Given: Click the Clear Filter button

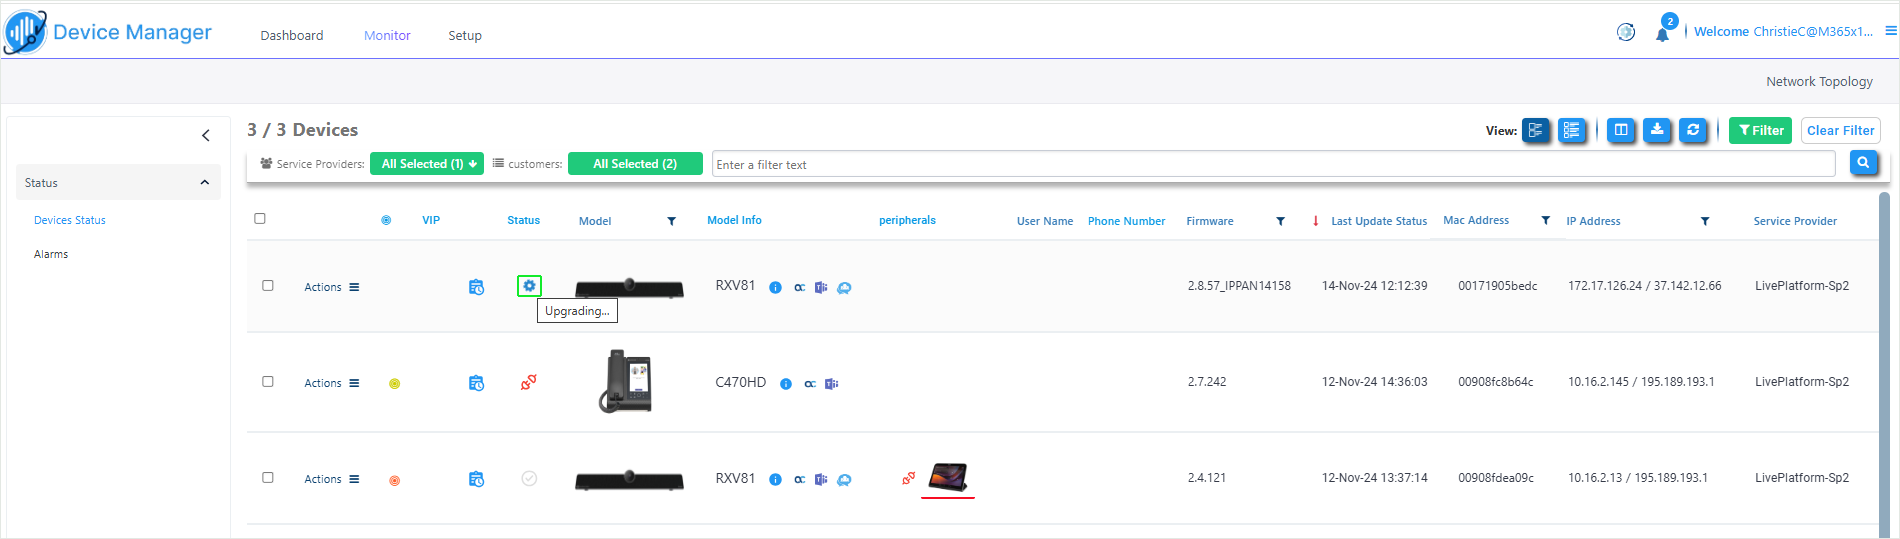Looking at the screenshot, I should coord(1840,130).
